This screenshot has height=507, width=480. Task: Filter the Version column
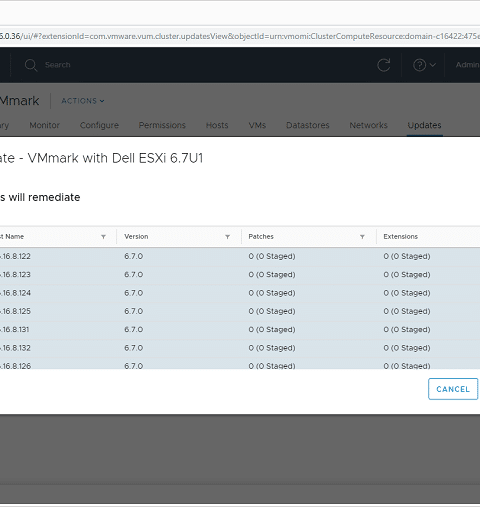coord(227,237)
